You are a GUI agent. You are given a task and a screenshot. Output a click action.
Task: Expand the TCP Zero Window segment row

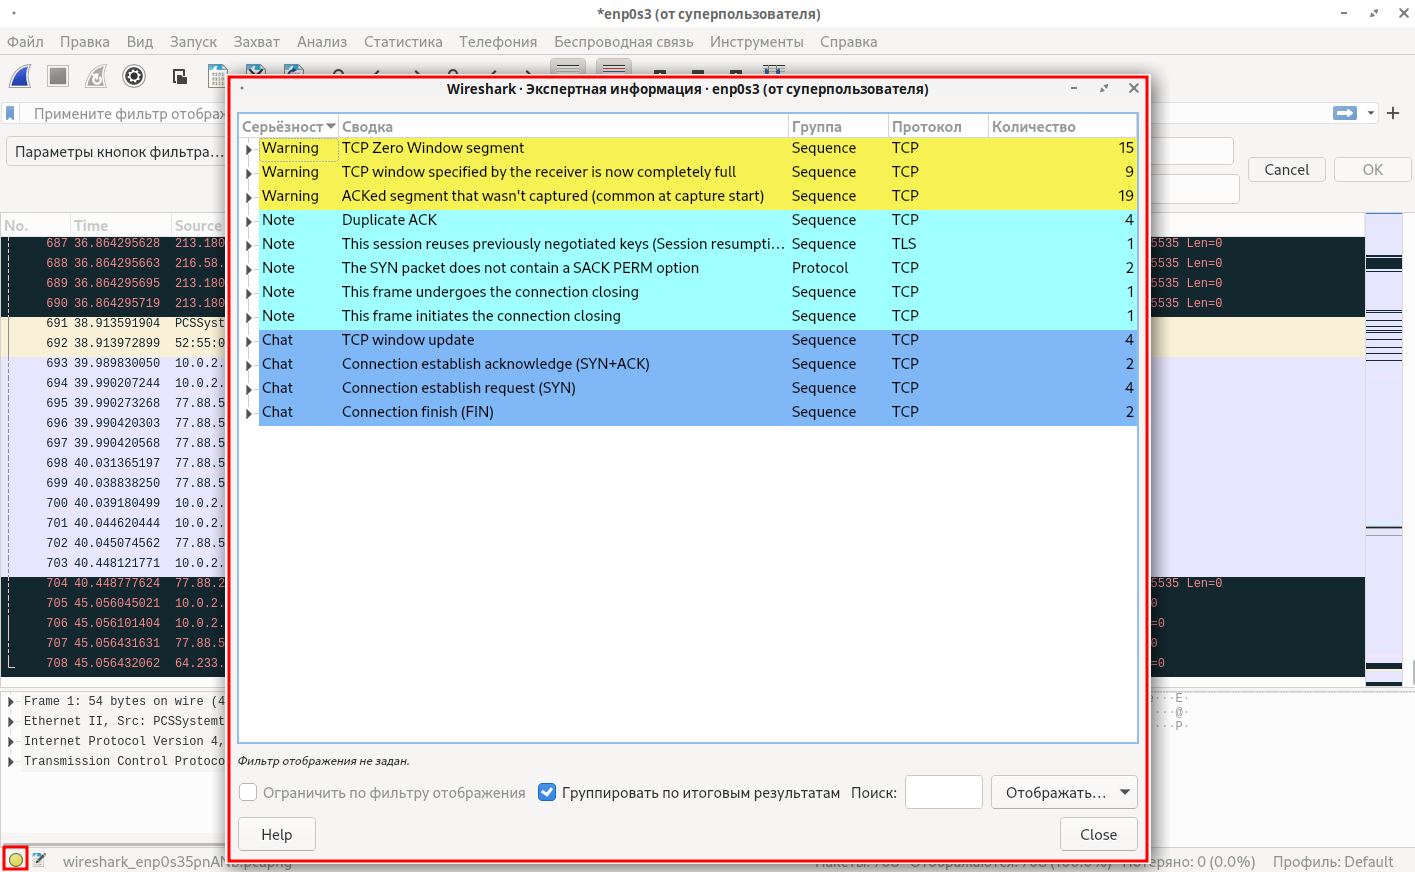pyautogui.click(x=248, y=149)
